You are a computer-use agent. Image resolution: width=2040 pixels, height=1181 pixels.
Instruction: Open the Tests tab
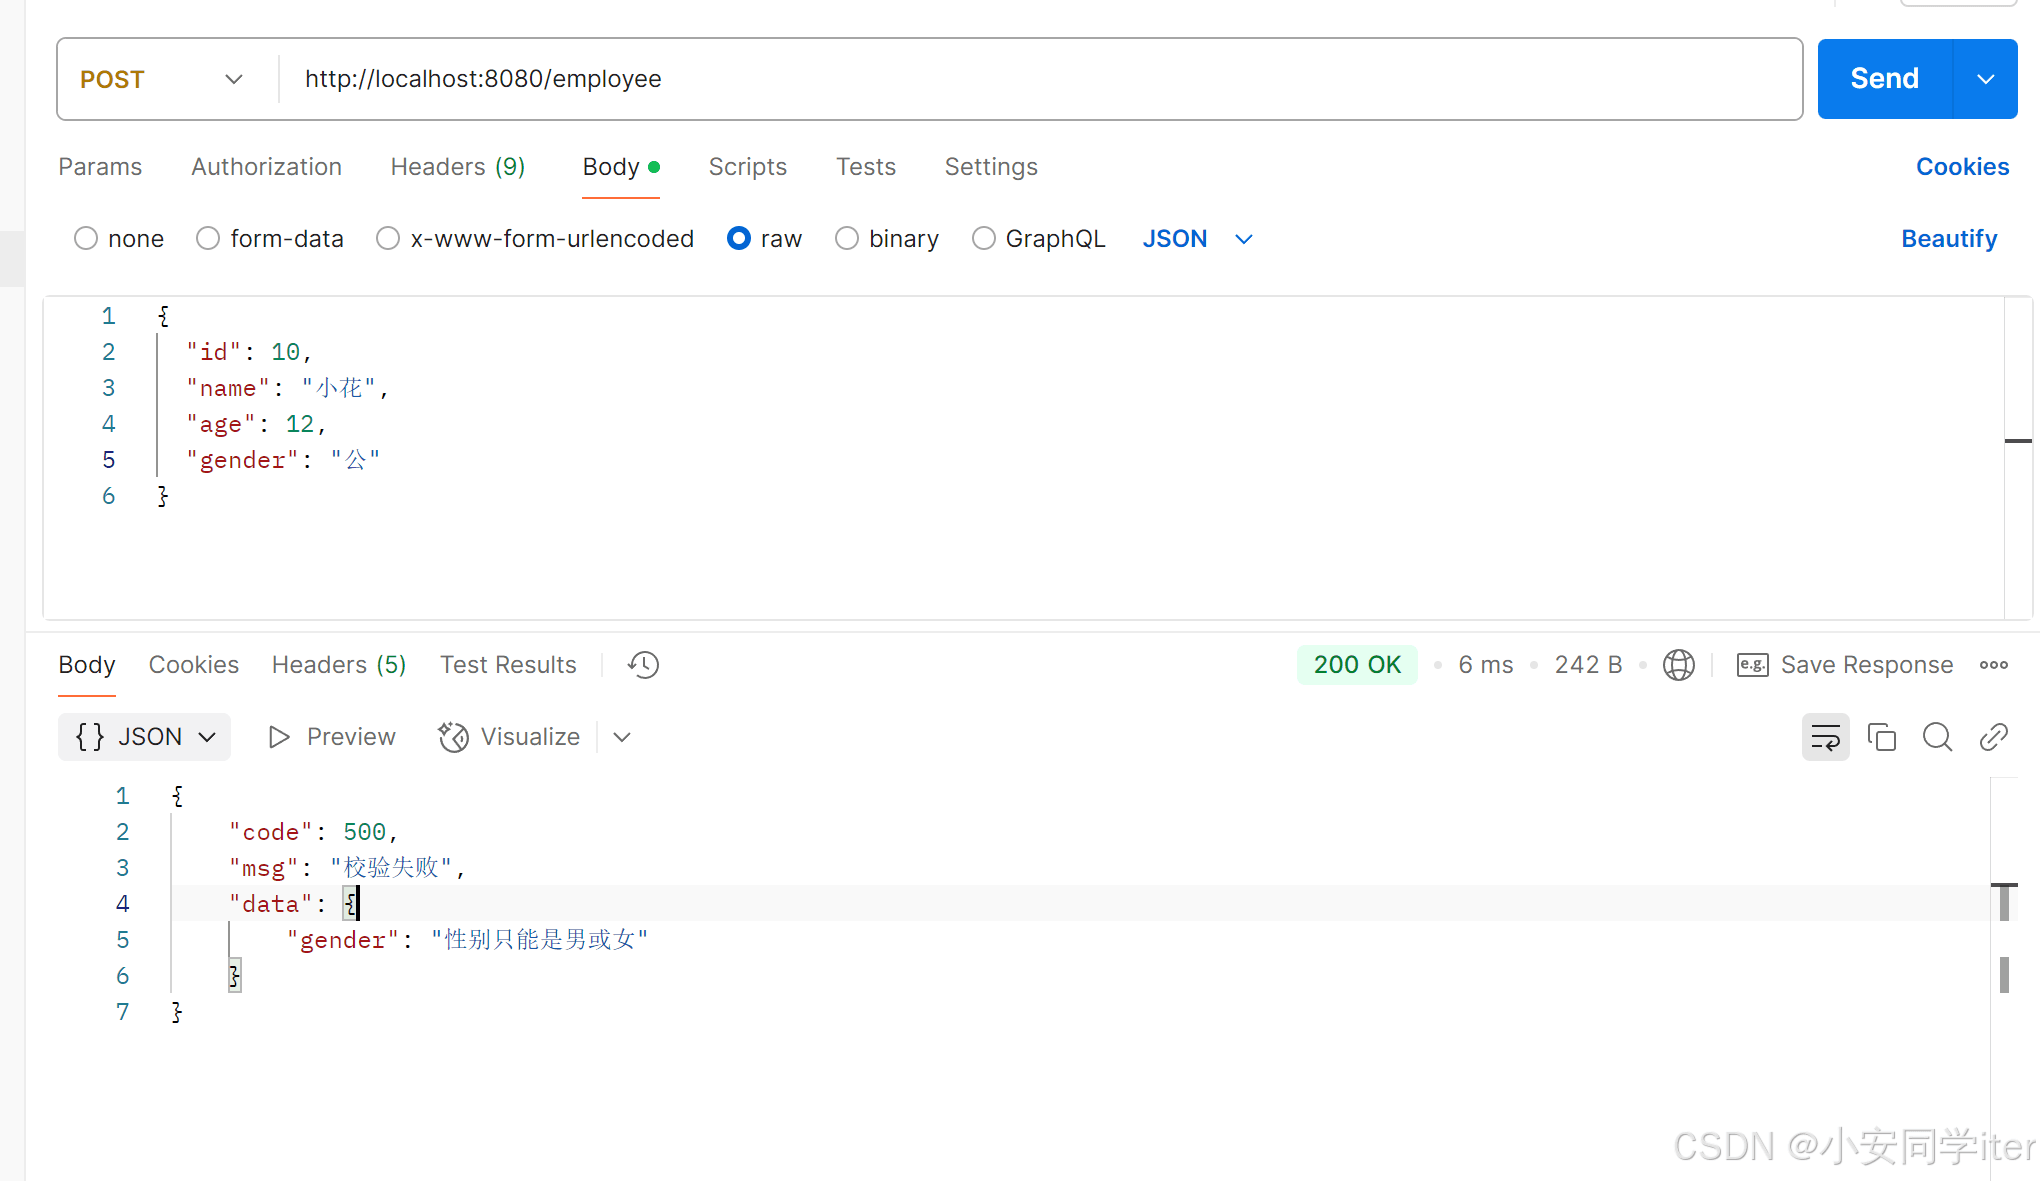[866, 167]
